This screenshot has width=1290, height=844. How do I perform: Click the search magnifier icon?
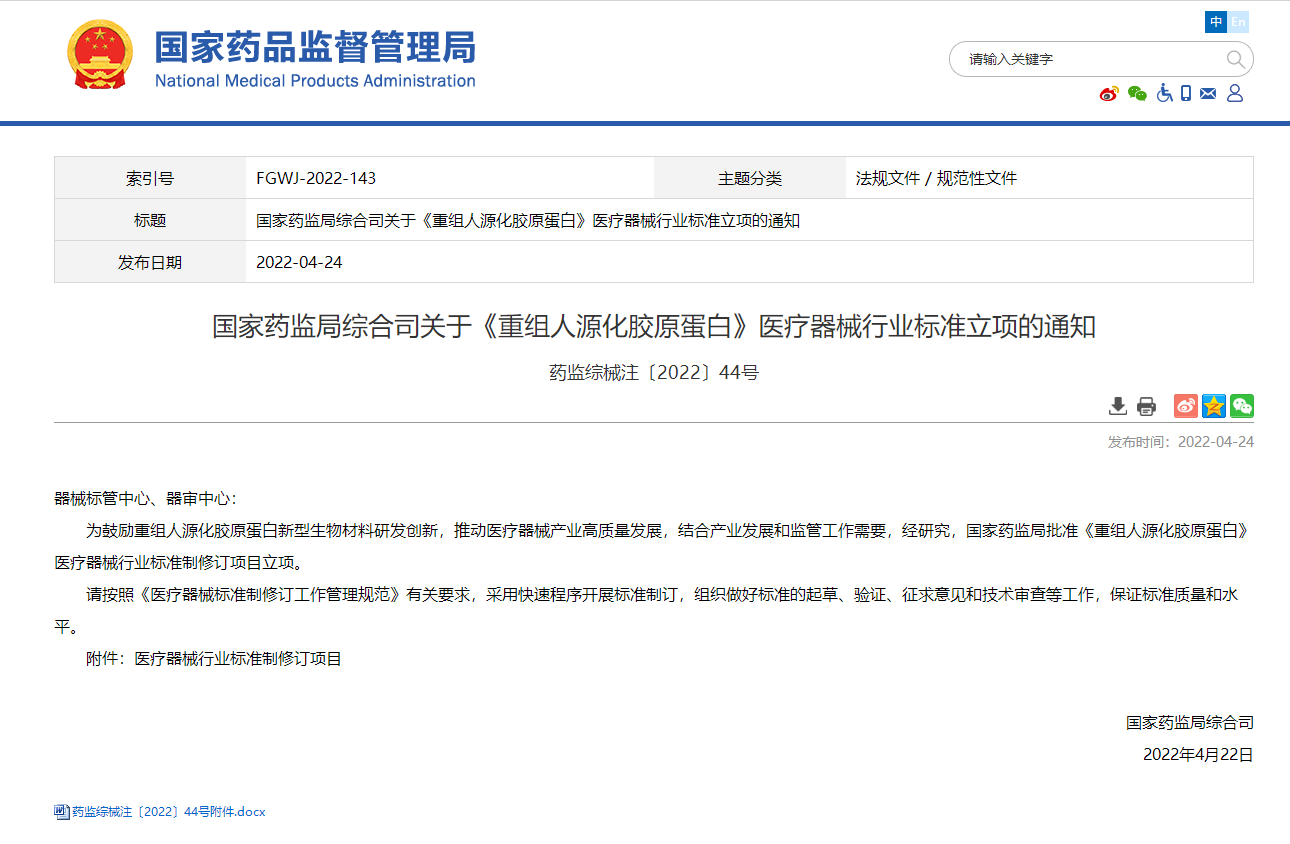tap(1235, 59)
